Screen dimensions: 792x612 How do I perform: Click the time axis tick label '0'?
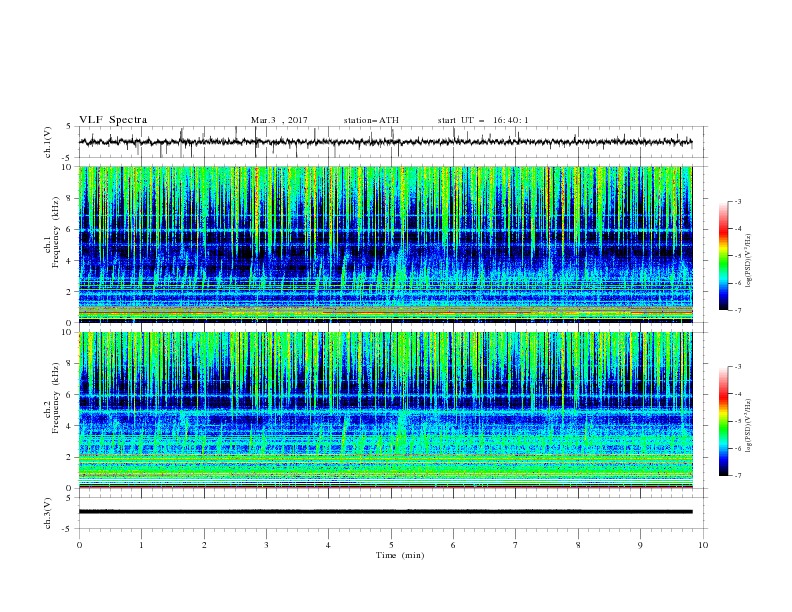tap(79, 545)
